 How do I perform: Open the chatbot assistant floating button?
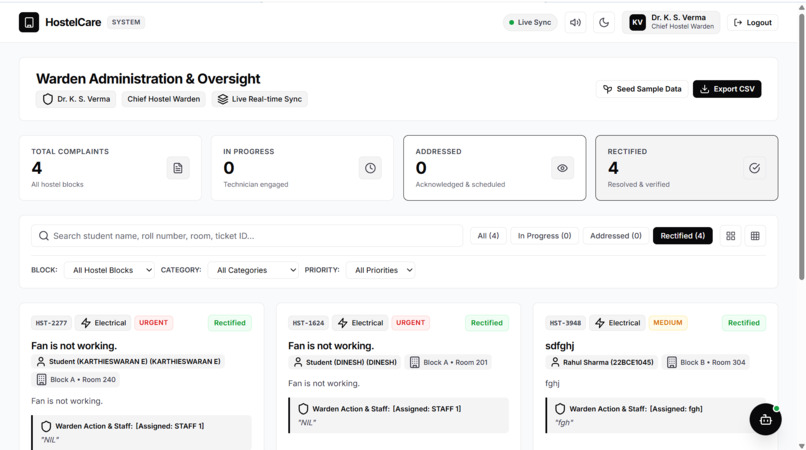pos(765,420)
